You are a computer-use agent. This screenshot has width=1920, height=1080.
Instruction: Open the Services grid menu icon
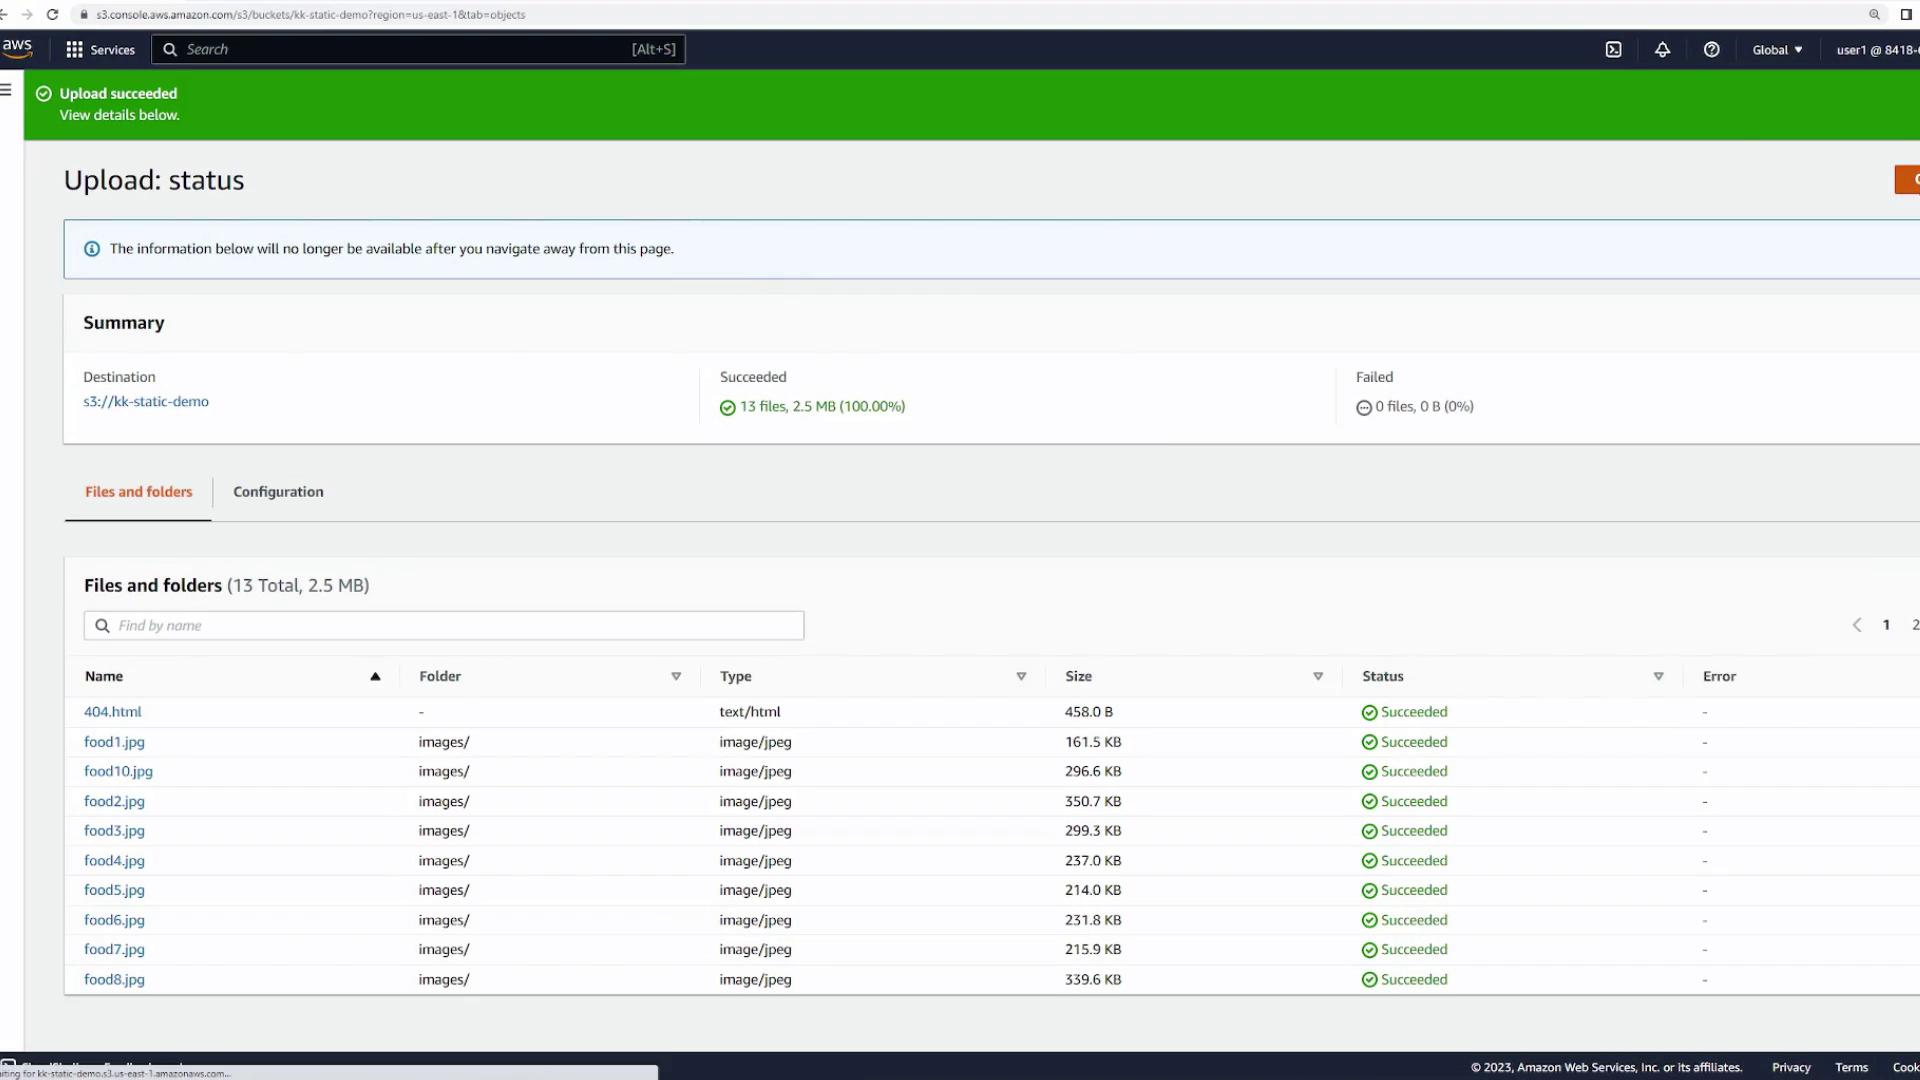pyautogui.click(x=75, y=50)
